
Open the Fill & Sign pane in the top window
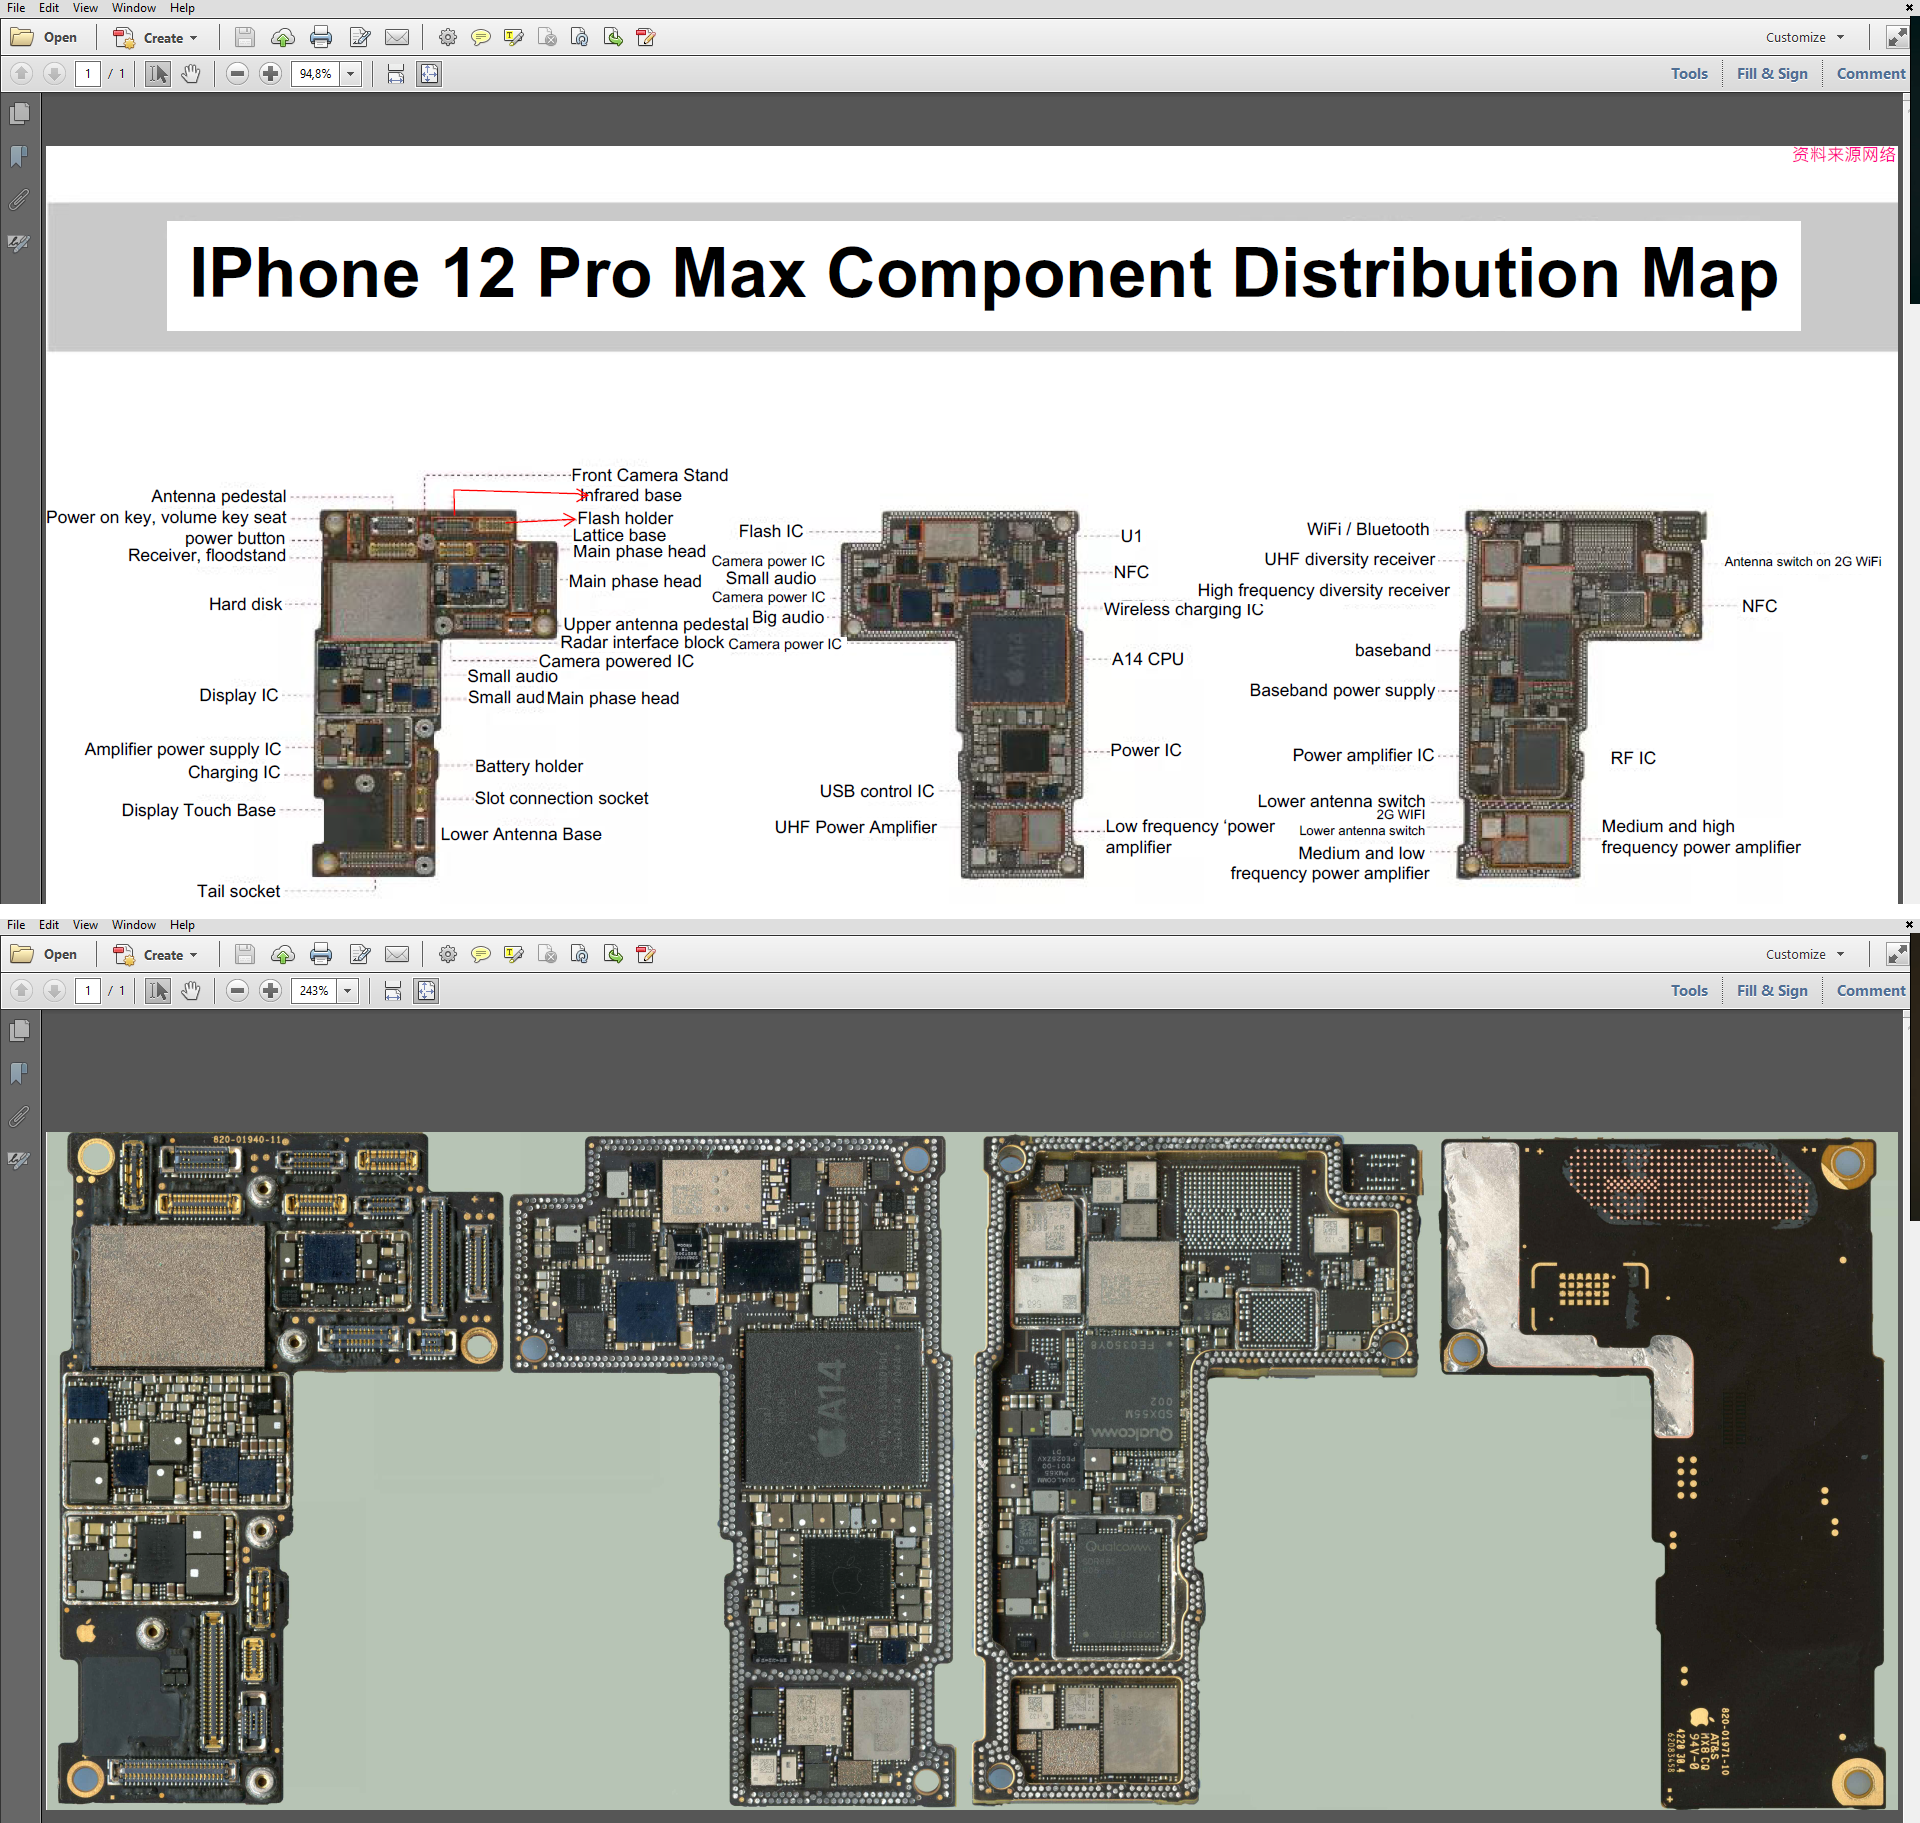1772,74
